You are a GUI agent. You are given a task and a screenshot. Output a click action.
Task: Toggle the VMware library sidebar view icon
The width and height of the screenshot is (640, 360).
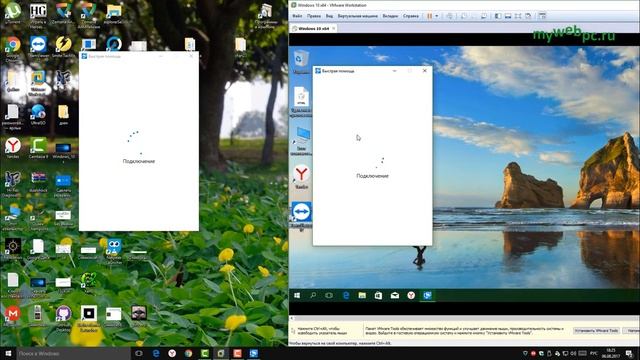point(498,16)
